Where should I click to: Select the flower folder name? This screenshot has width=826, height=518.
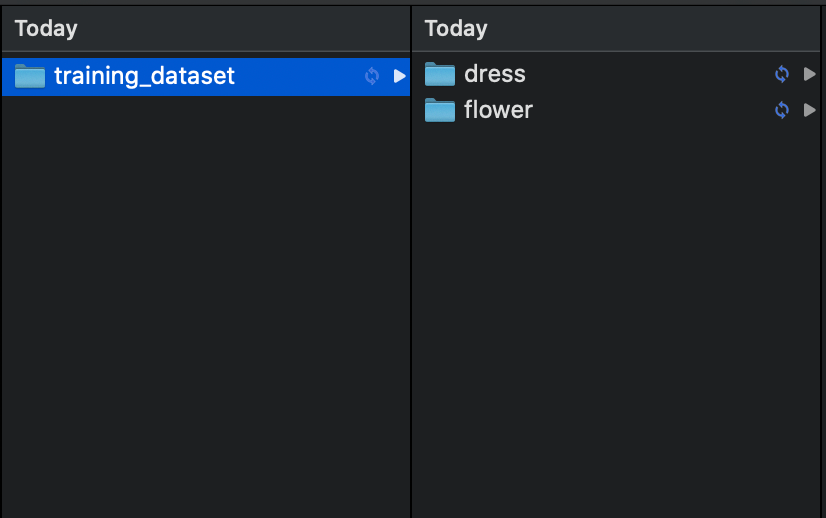click(x=498, y=110)
